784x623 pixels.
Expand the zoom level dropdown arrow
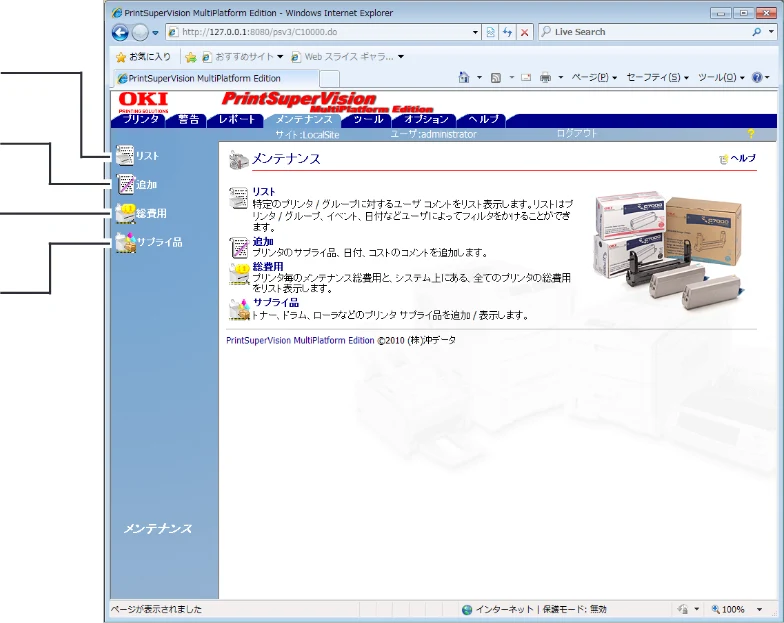click(x=760, y=610)
